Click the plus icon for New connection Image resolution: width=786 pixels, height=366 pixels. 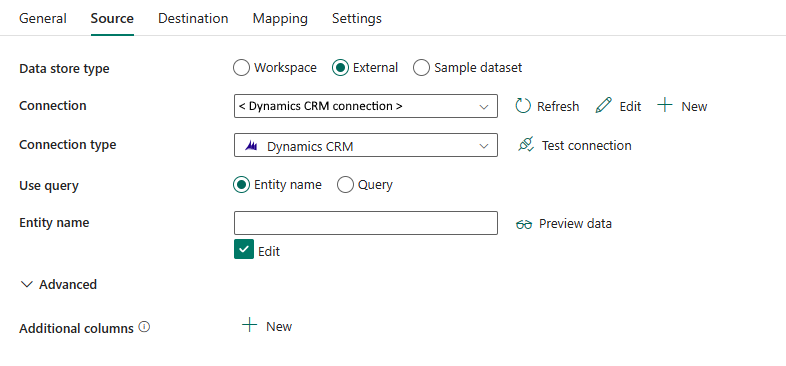[x=665, y=105]
